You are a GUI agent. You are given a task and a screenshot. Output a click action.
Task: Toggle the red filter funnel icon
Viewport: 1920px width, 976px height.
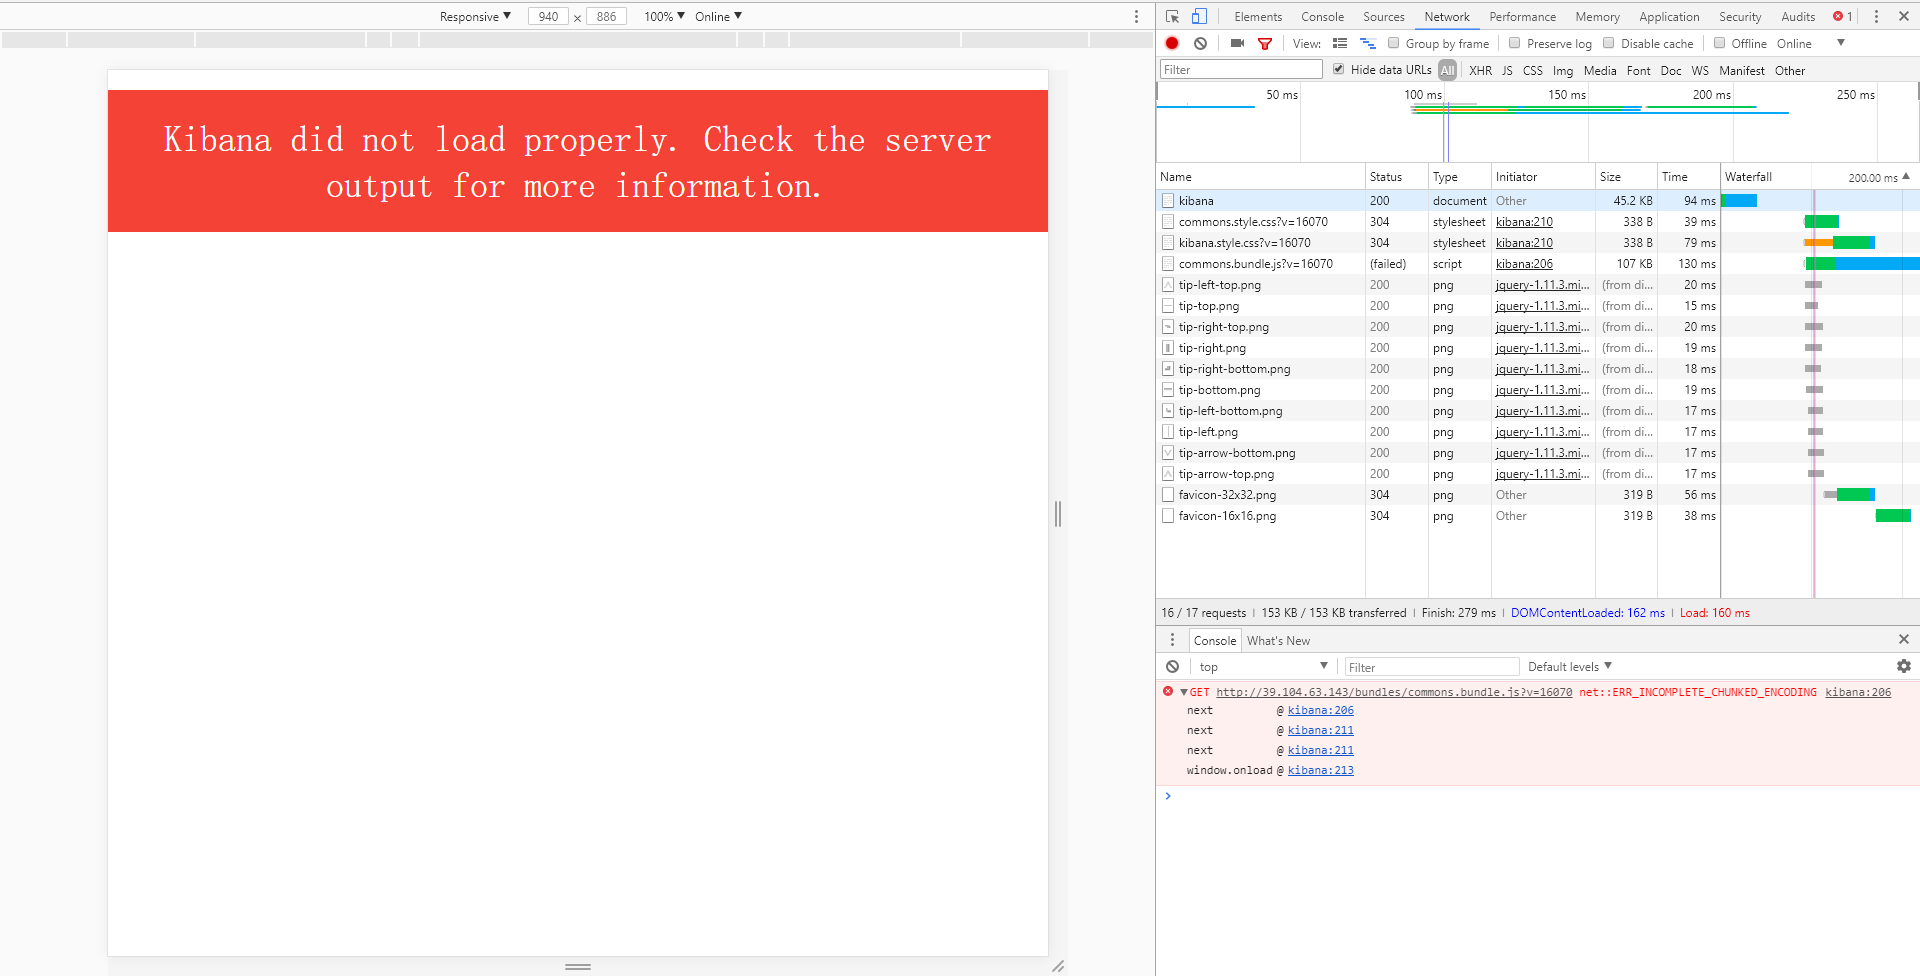(x=1265, y=43)
